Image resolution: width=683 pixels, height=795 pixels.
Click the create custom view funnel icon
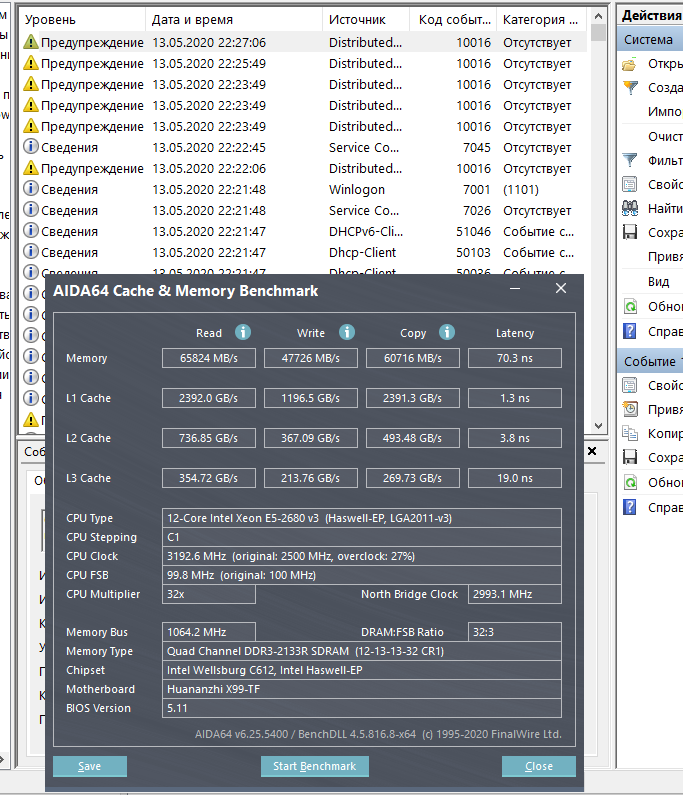point(630,88)
